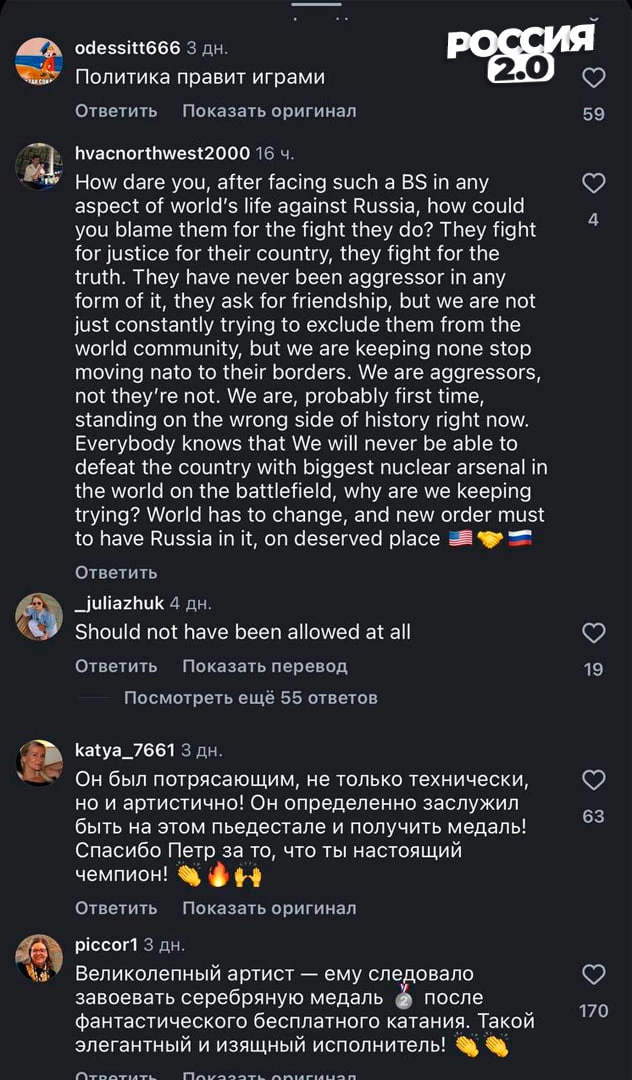Like hvacnorthwest2000's comment with the heart icon

tap(594, 183)
